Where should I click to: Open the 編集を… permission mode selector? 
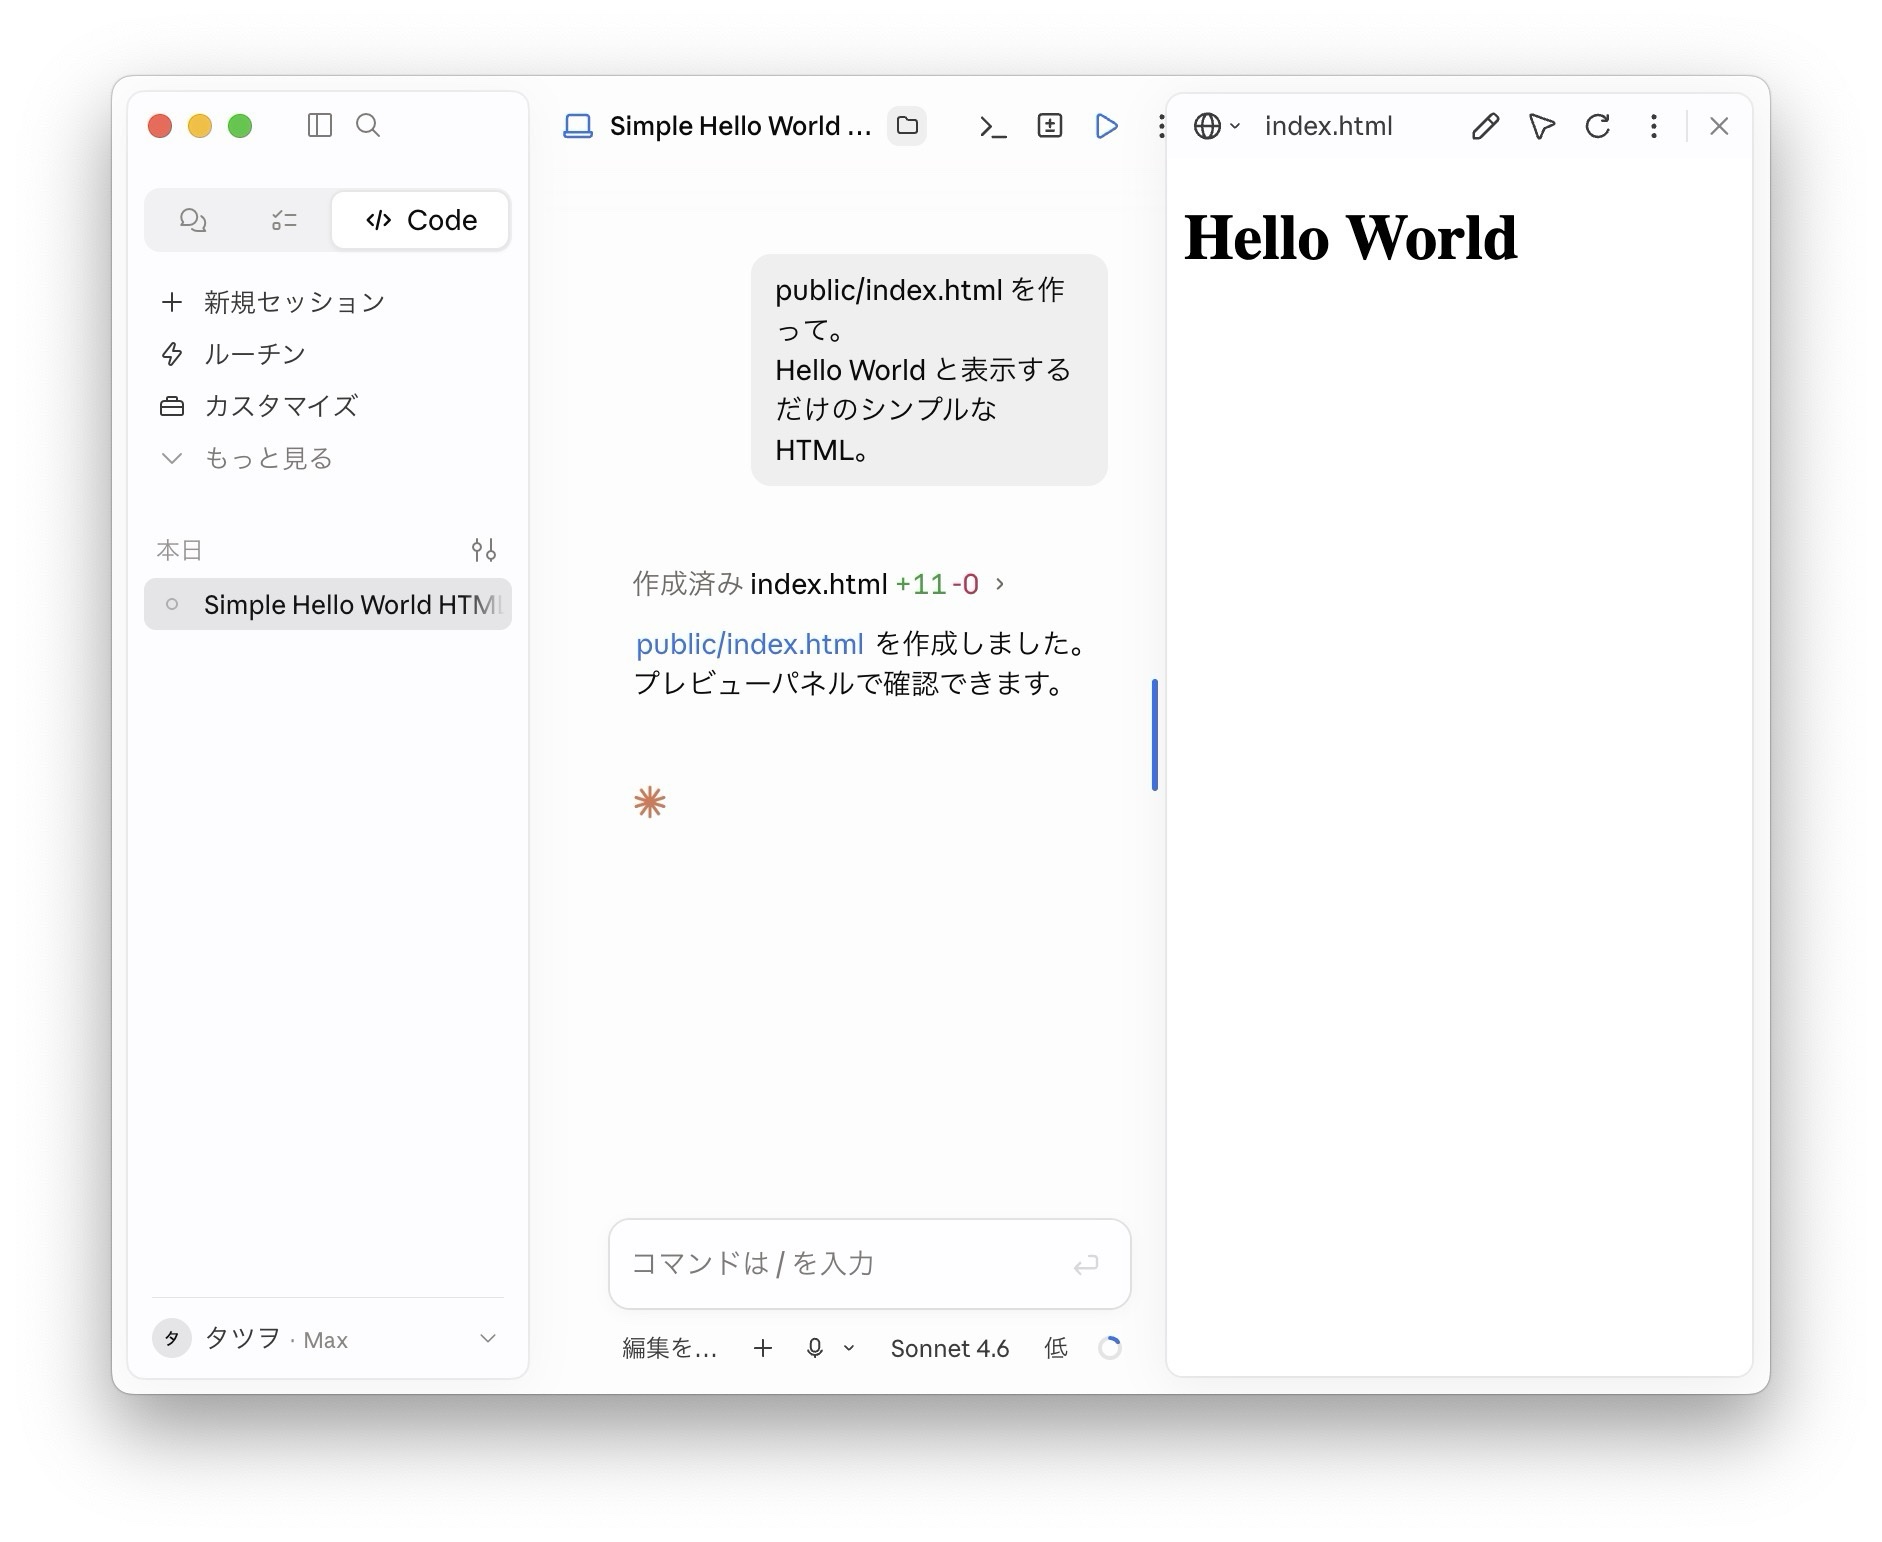click(x=669, y=1348)
